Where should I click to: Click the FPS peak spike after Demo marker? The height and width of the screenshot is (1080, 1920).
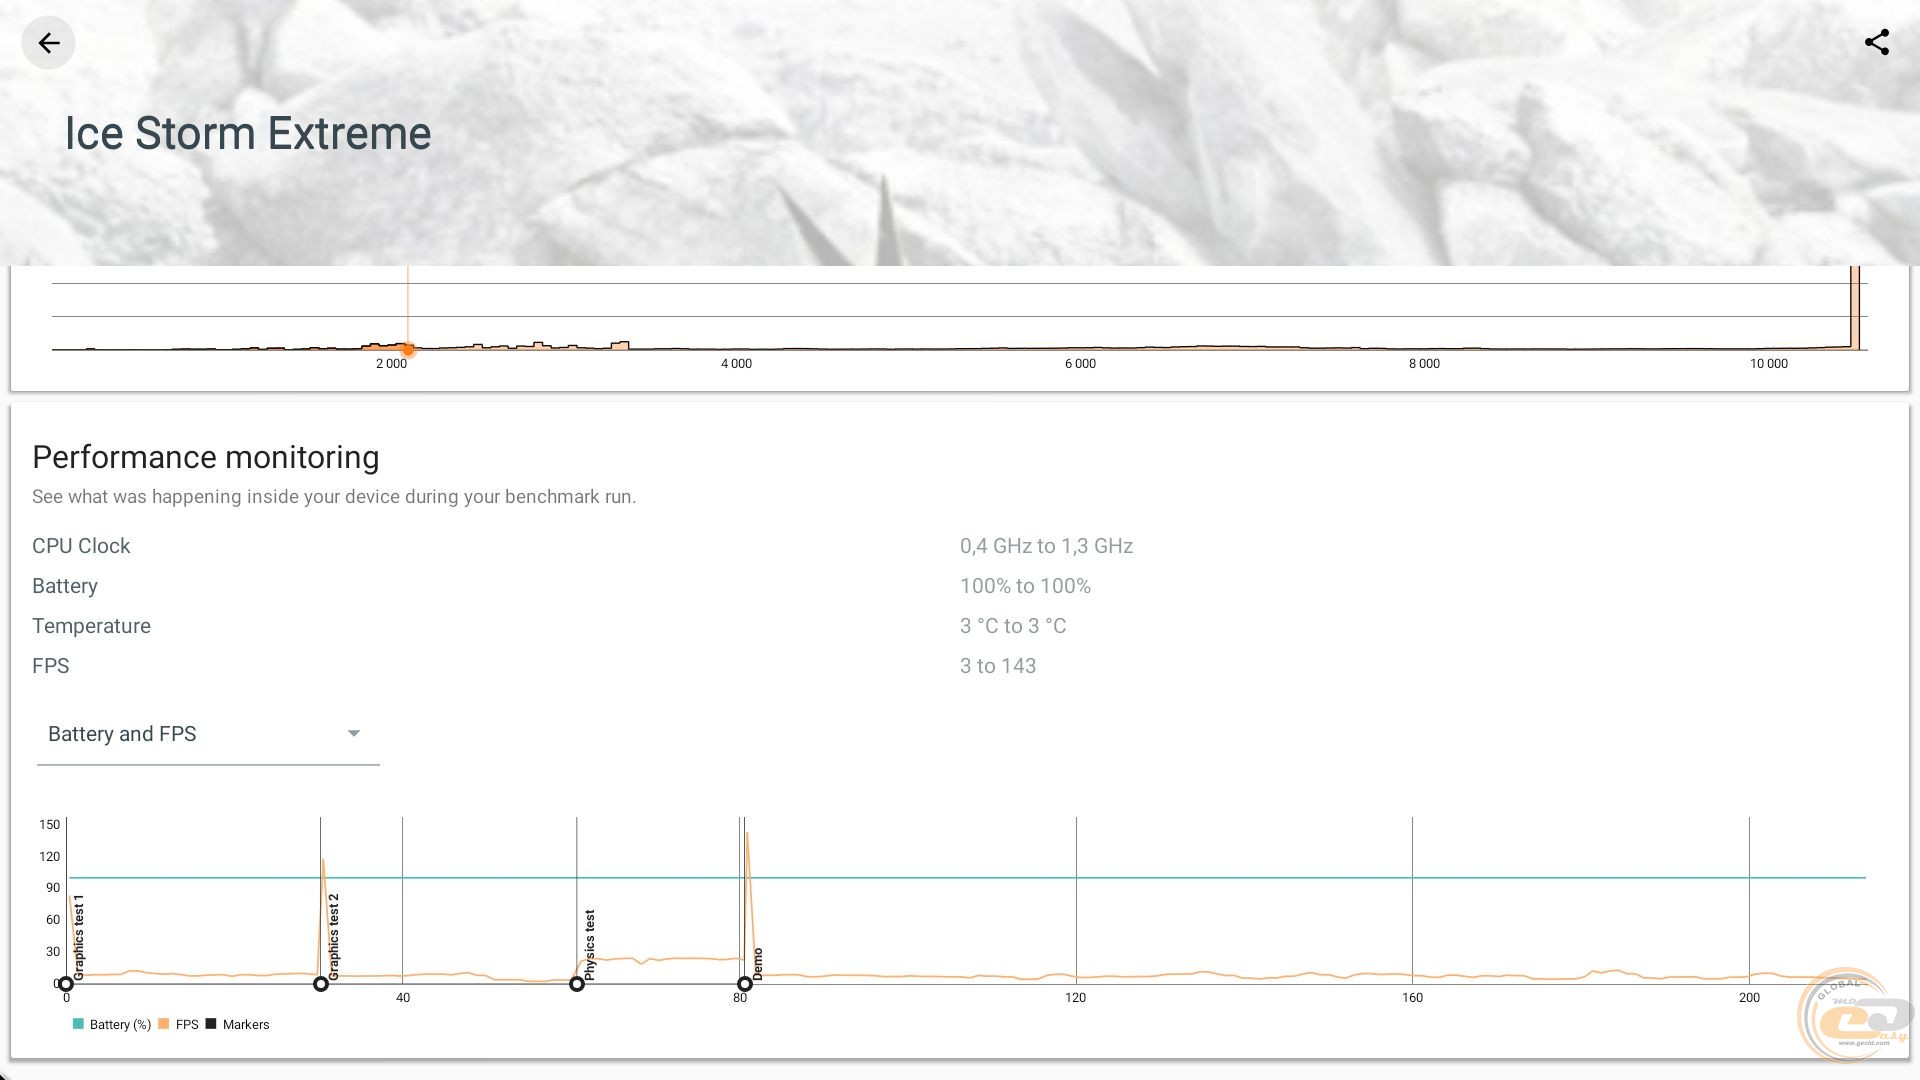coord(747,838)
